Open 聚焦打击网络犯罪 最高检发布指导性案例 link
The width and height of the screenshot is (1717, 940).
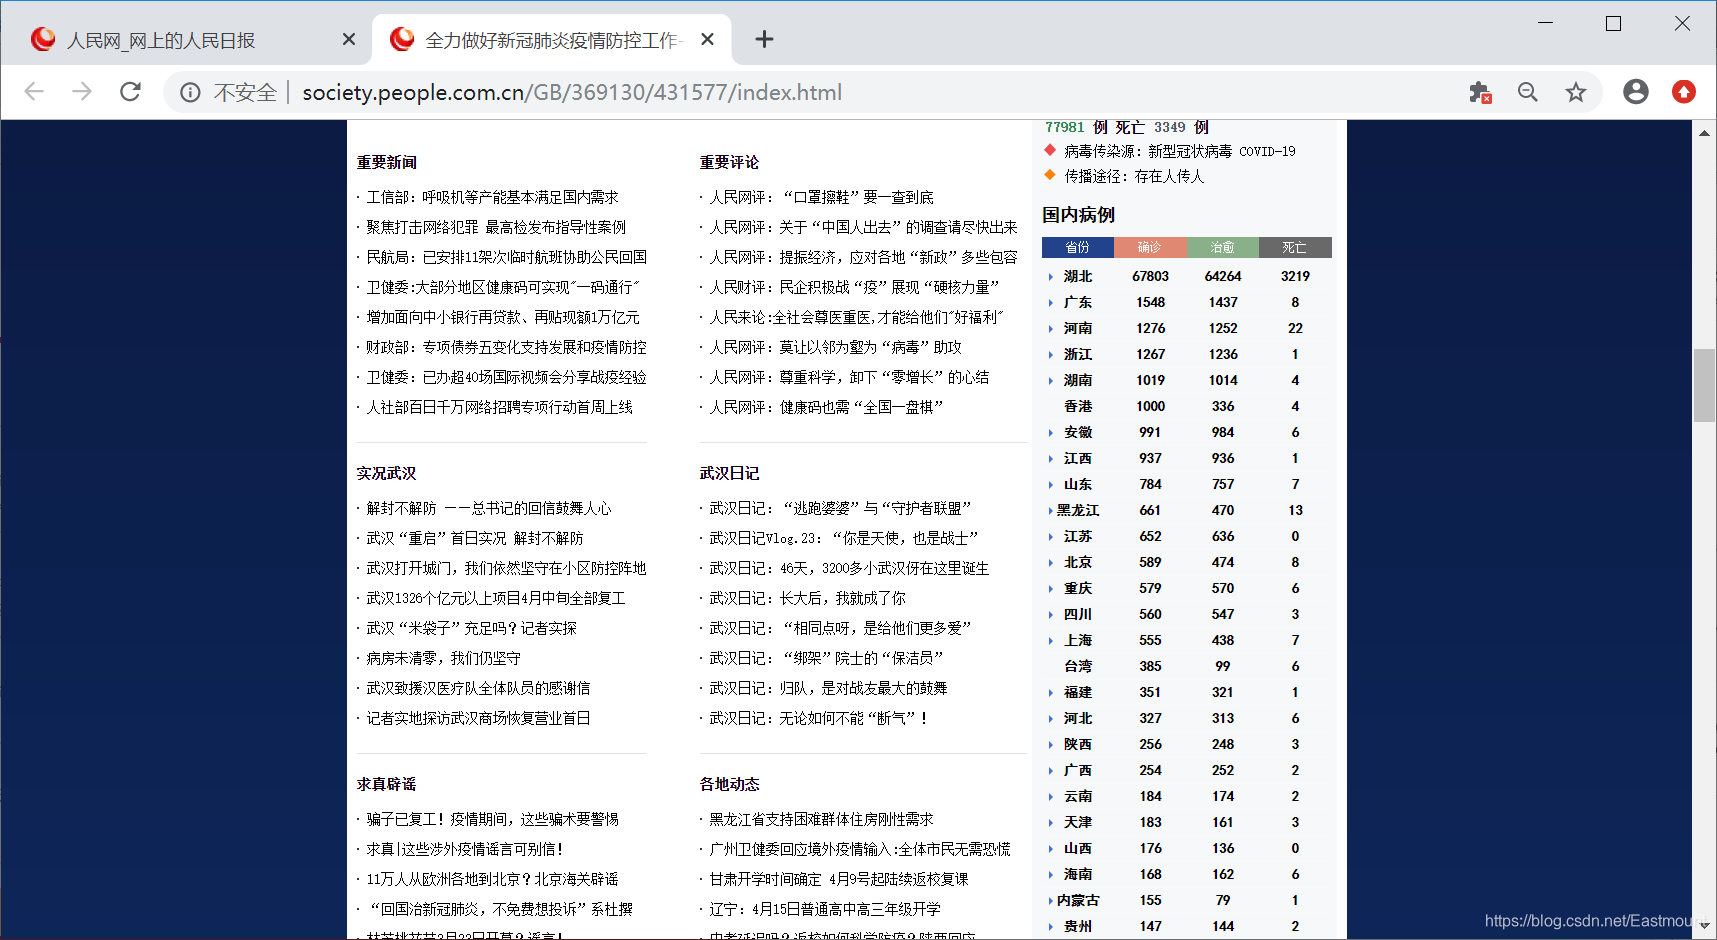(x=496, y=228)
